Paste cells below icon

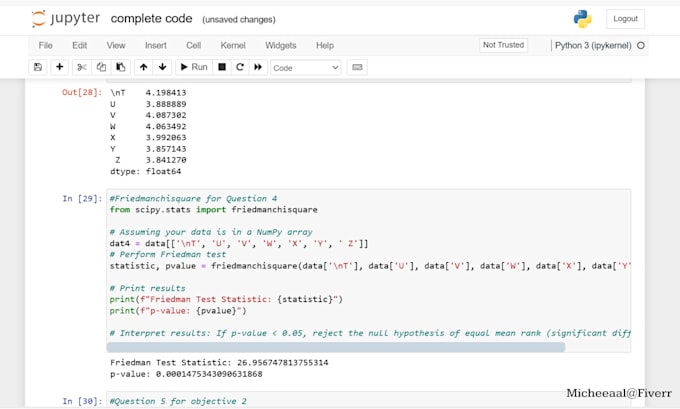(121, 67)
